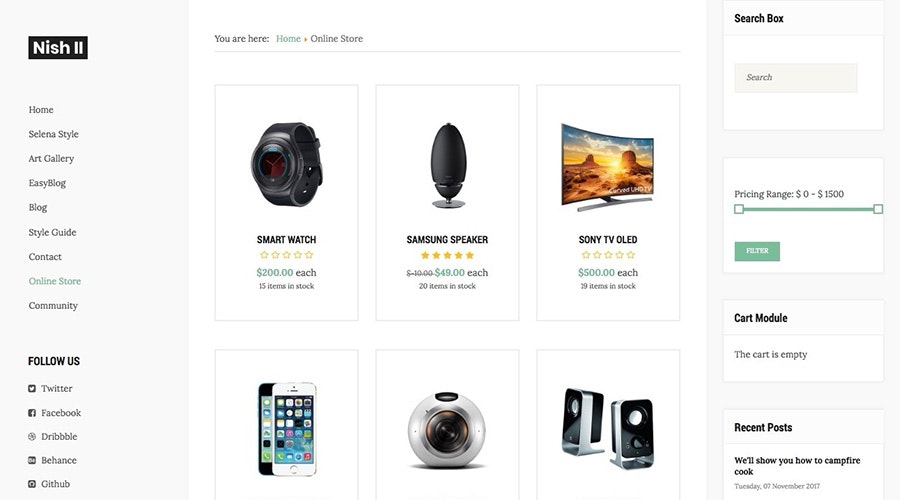This screenshot has height=500, width=900.
Task: Click the Facebook social icon
Action: pyautogui.click(x=32, y=413)
